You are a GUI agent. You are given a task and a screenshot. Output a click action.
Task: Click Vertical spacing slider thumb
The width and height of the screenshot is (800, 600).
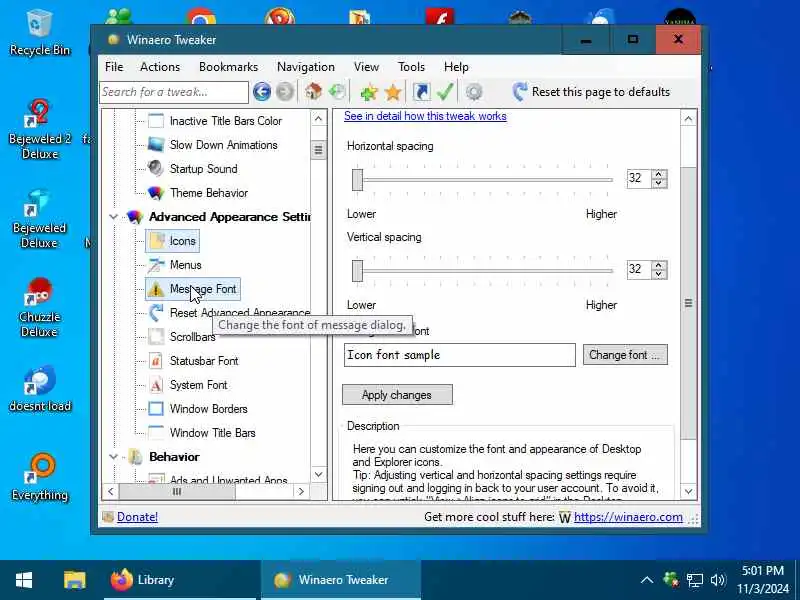(357, 271)
